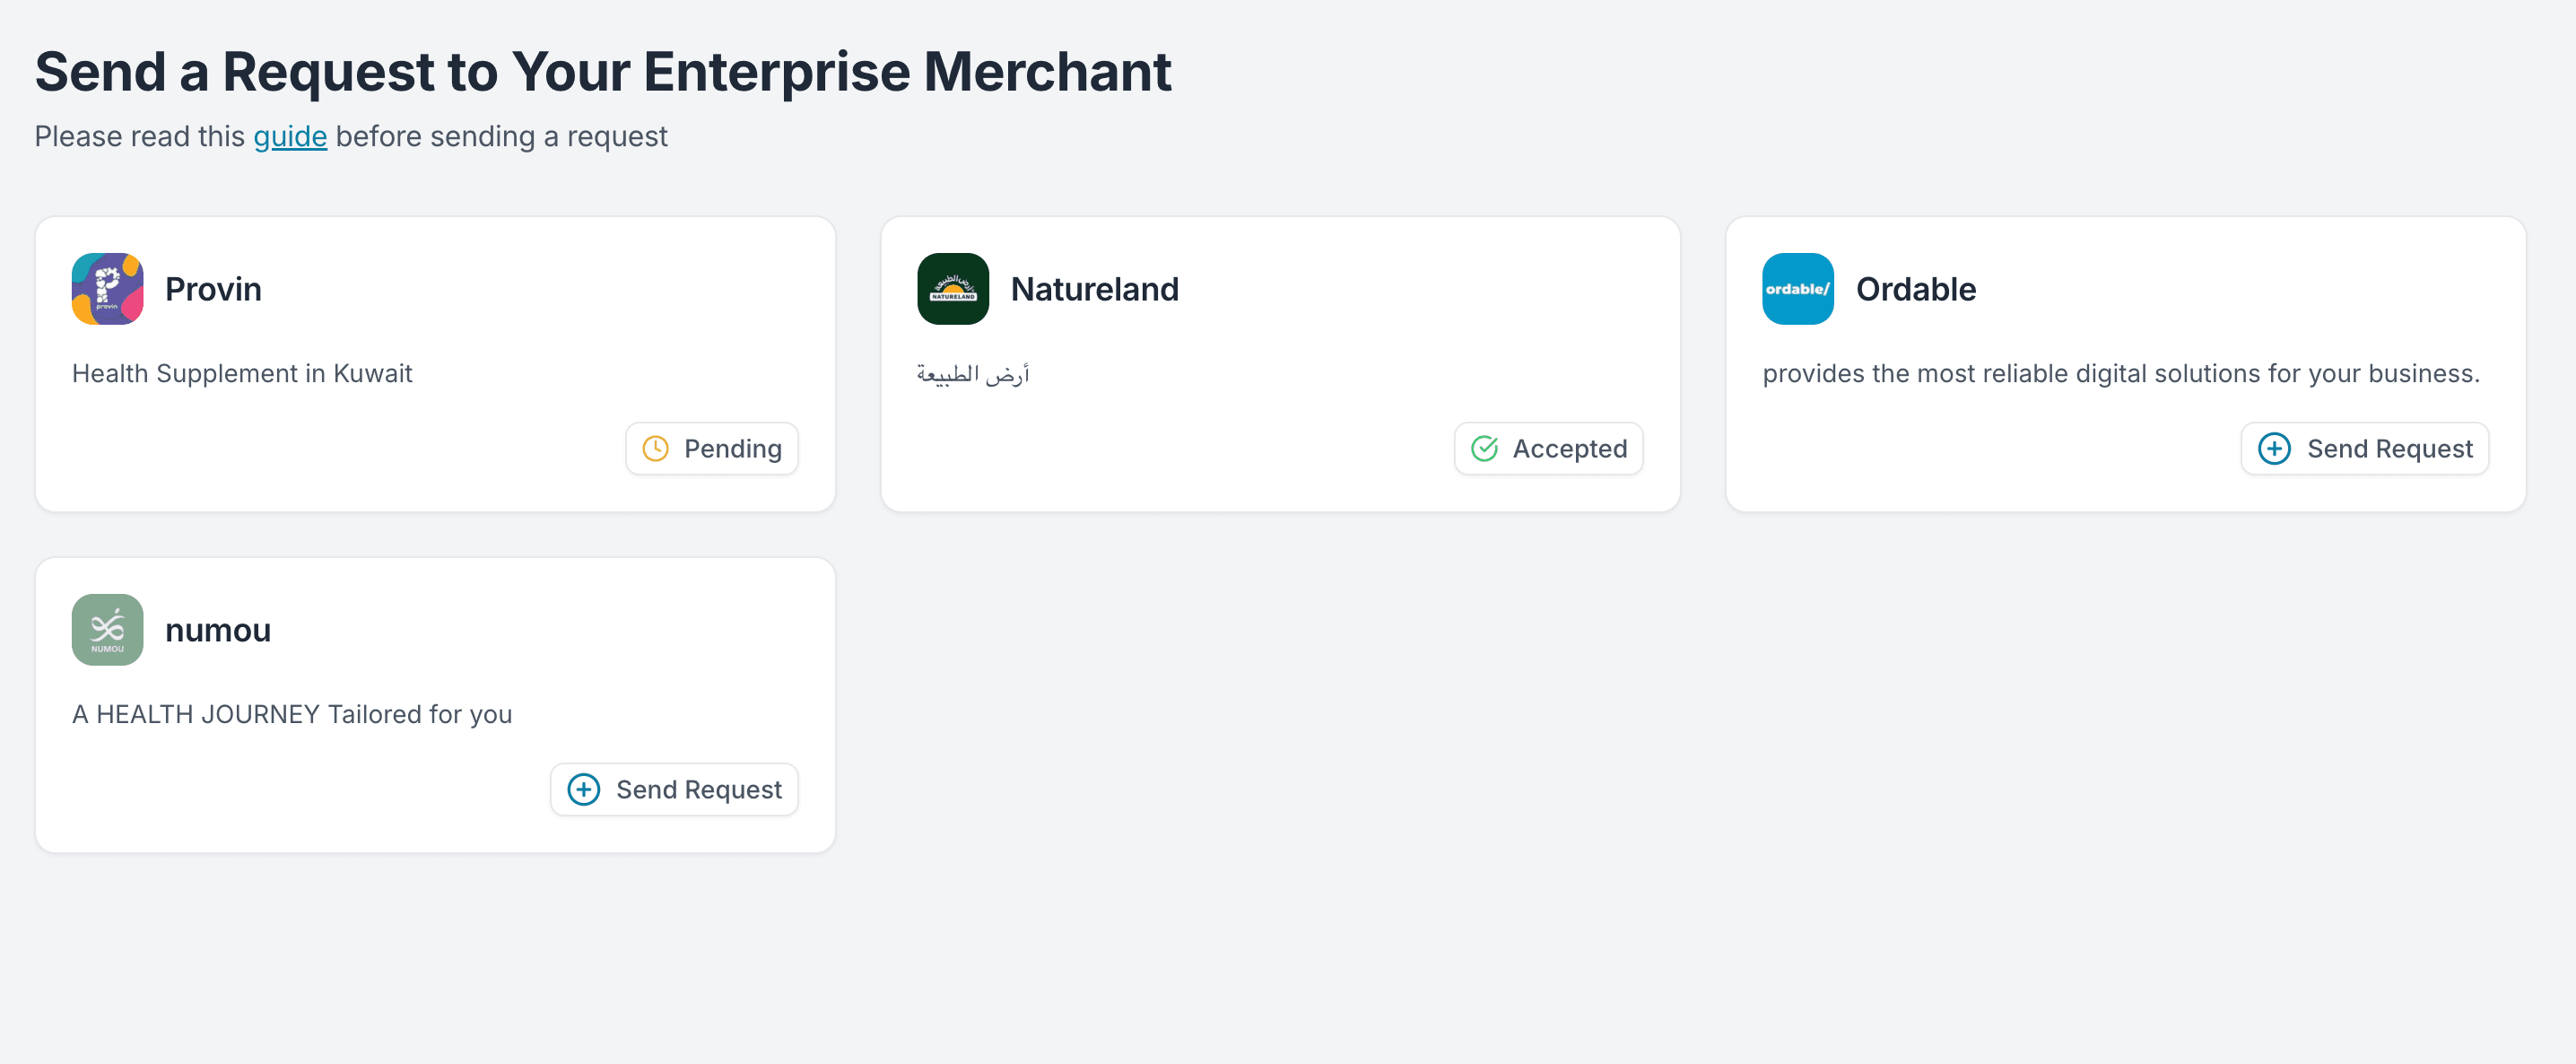
Task: Toggle the Pending status on Provin card
Action: [712, 449]
